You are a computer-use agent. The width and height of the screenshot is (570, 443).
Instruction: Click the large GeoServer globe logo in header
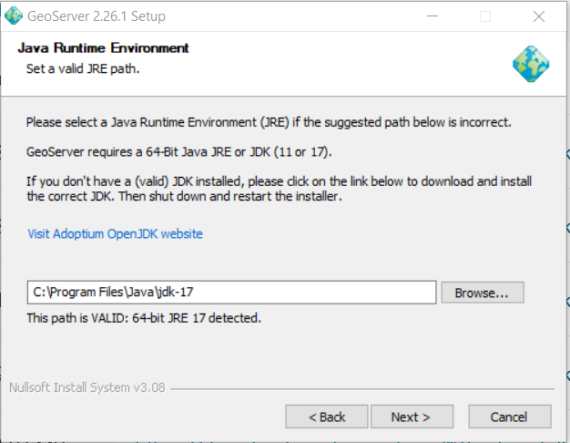[x=531, y=64]
